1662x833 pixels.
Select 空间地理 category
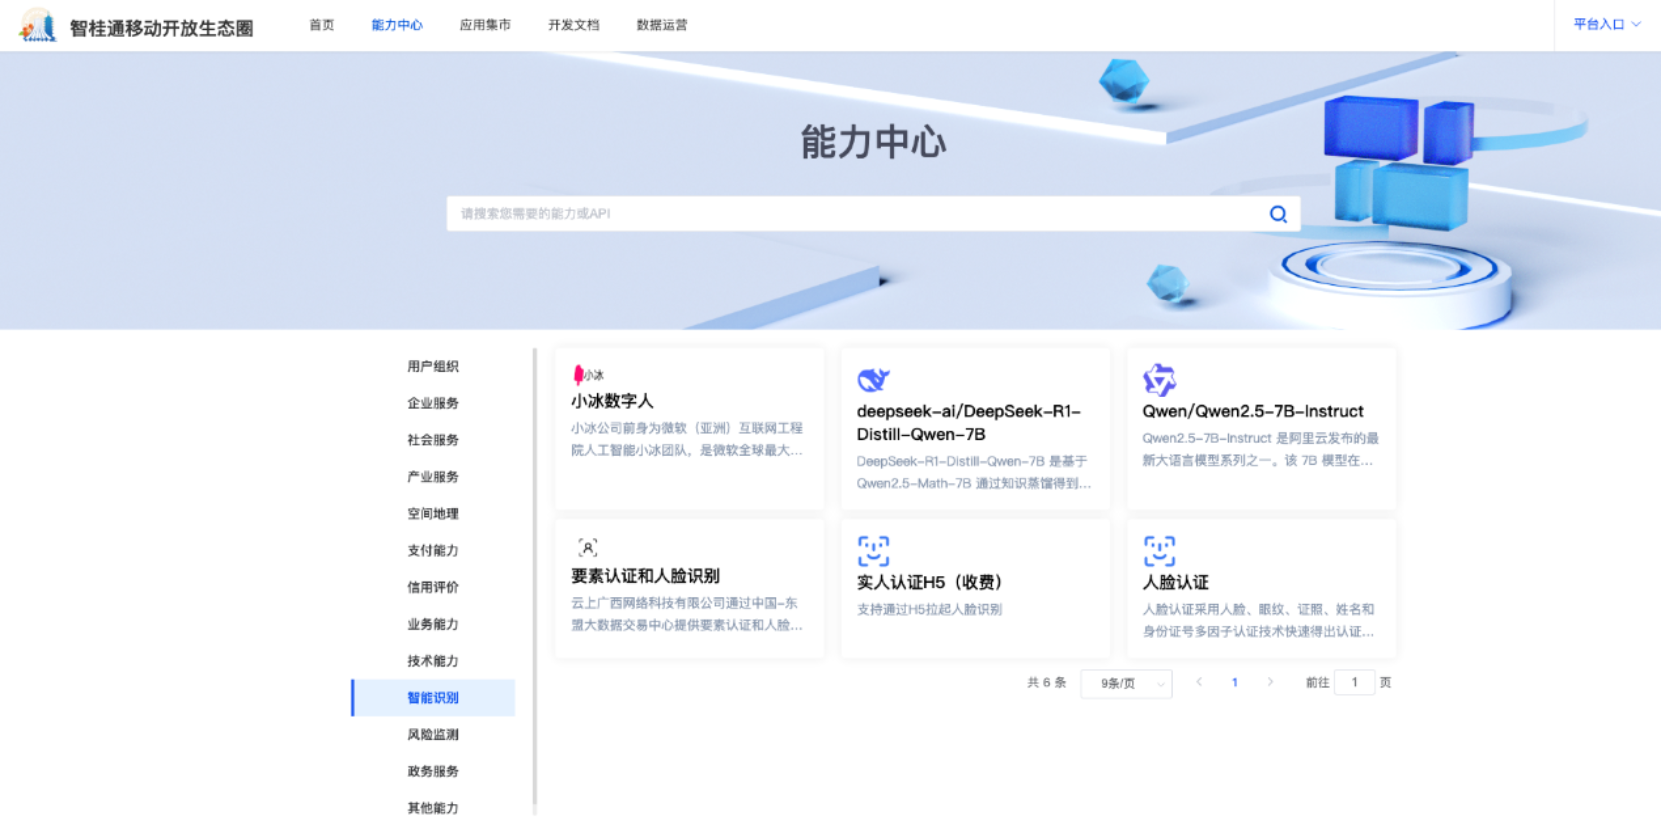click(433, 514)
